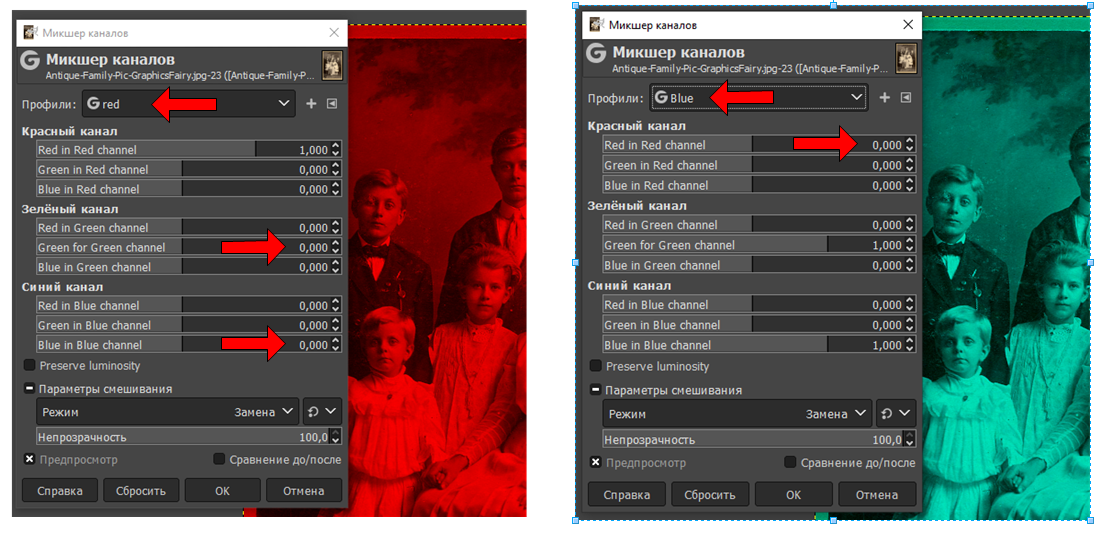The height and width of the screenshot is (539, 1113).
Task: Open blend-space switch dropdown in Blue-profile dialog
Action: (897, 413)
